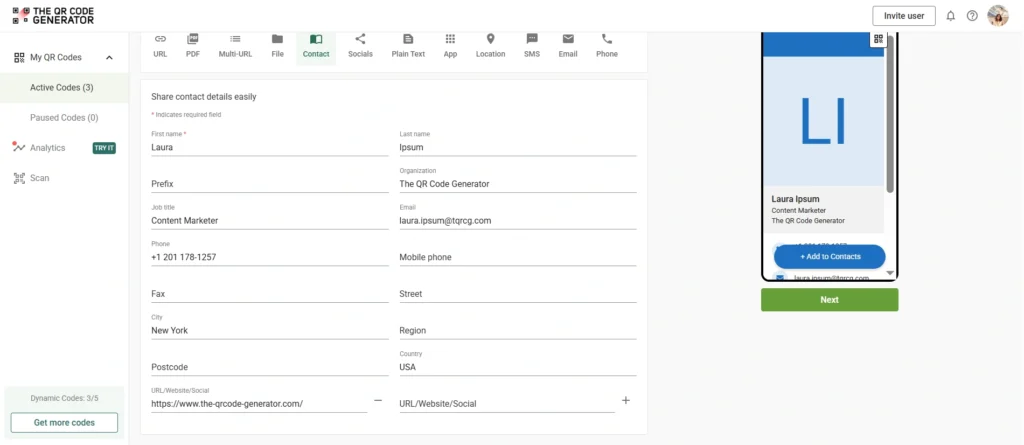Click the Region input field
1024x445 pixels.
518,331
